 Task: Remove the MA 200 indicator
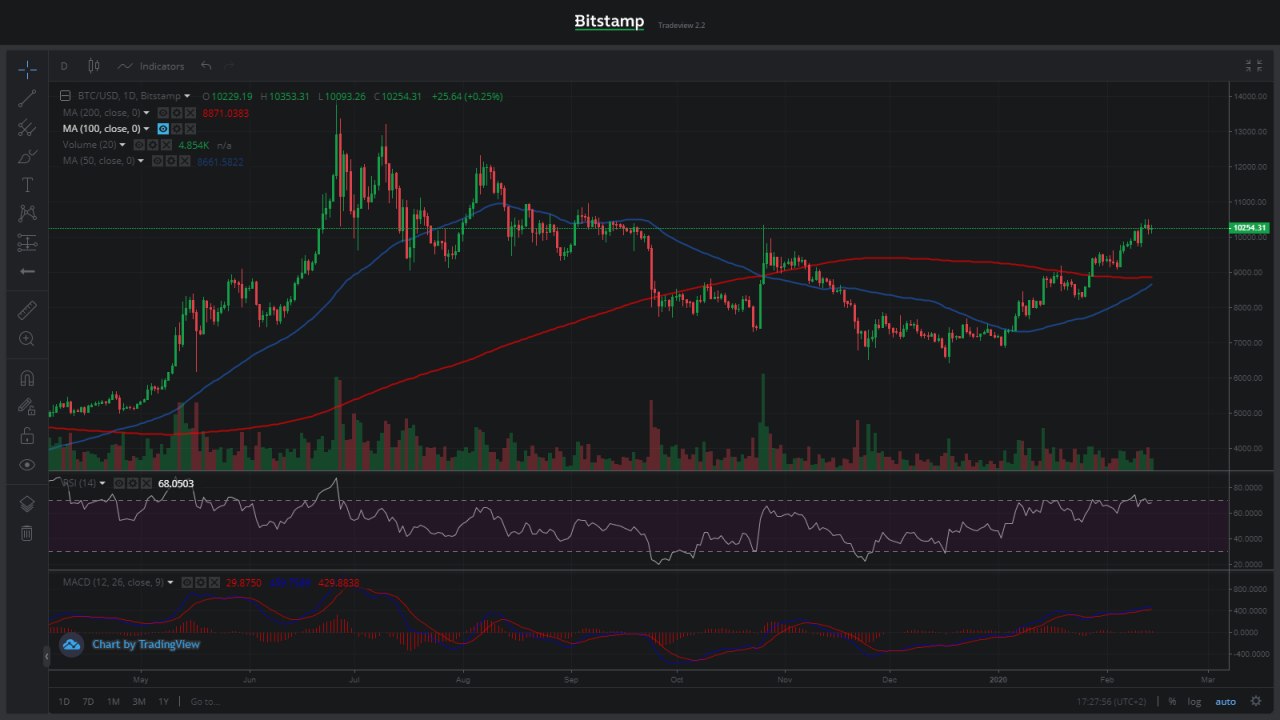coord(190,113)
